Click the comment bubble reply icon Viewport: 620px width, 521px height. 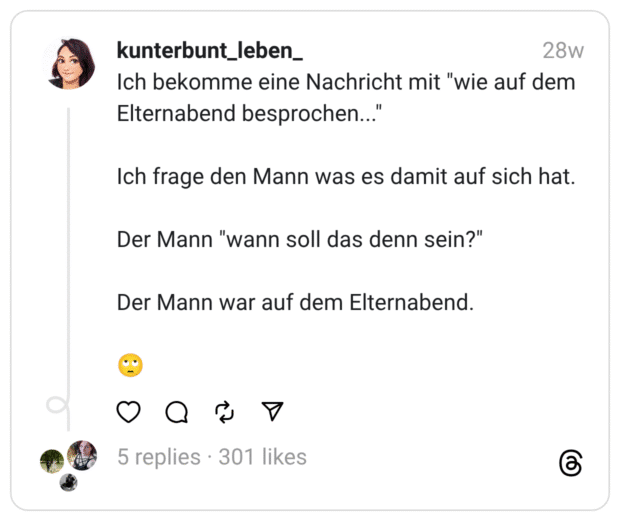[177, 411]
